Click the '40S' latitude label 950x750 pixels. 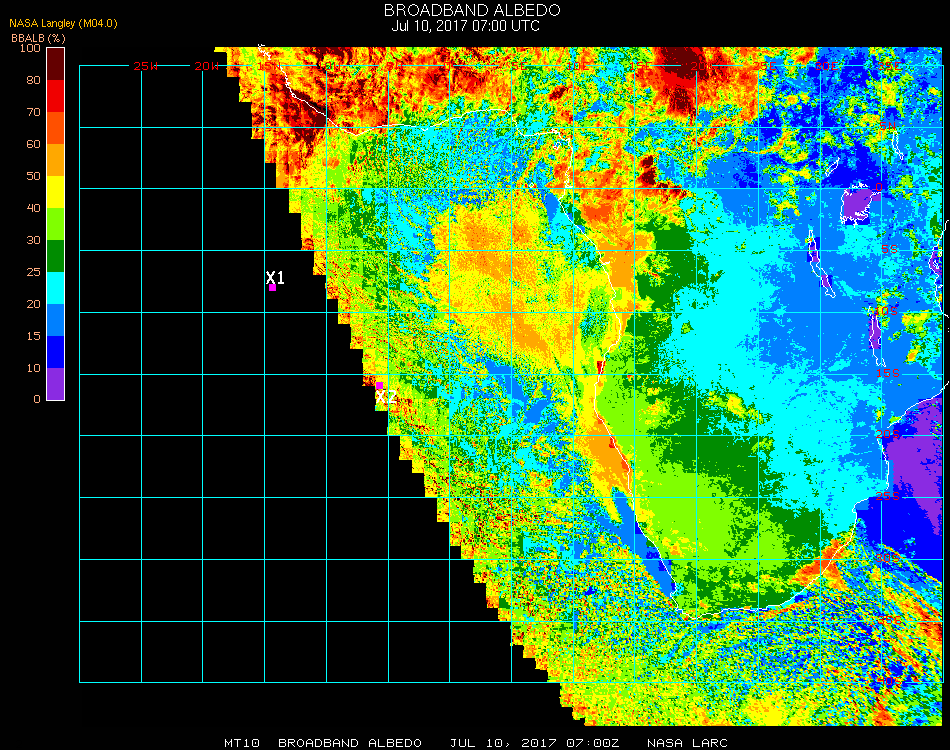(888, 682)
